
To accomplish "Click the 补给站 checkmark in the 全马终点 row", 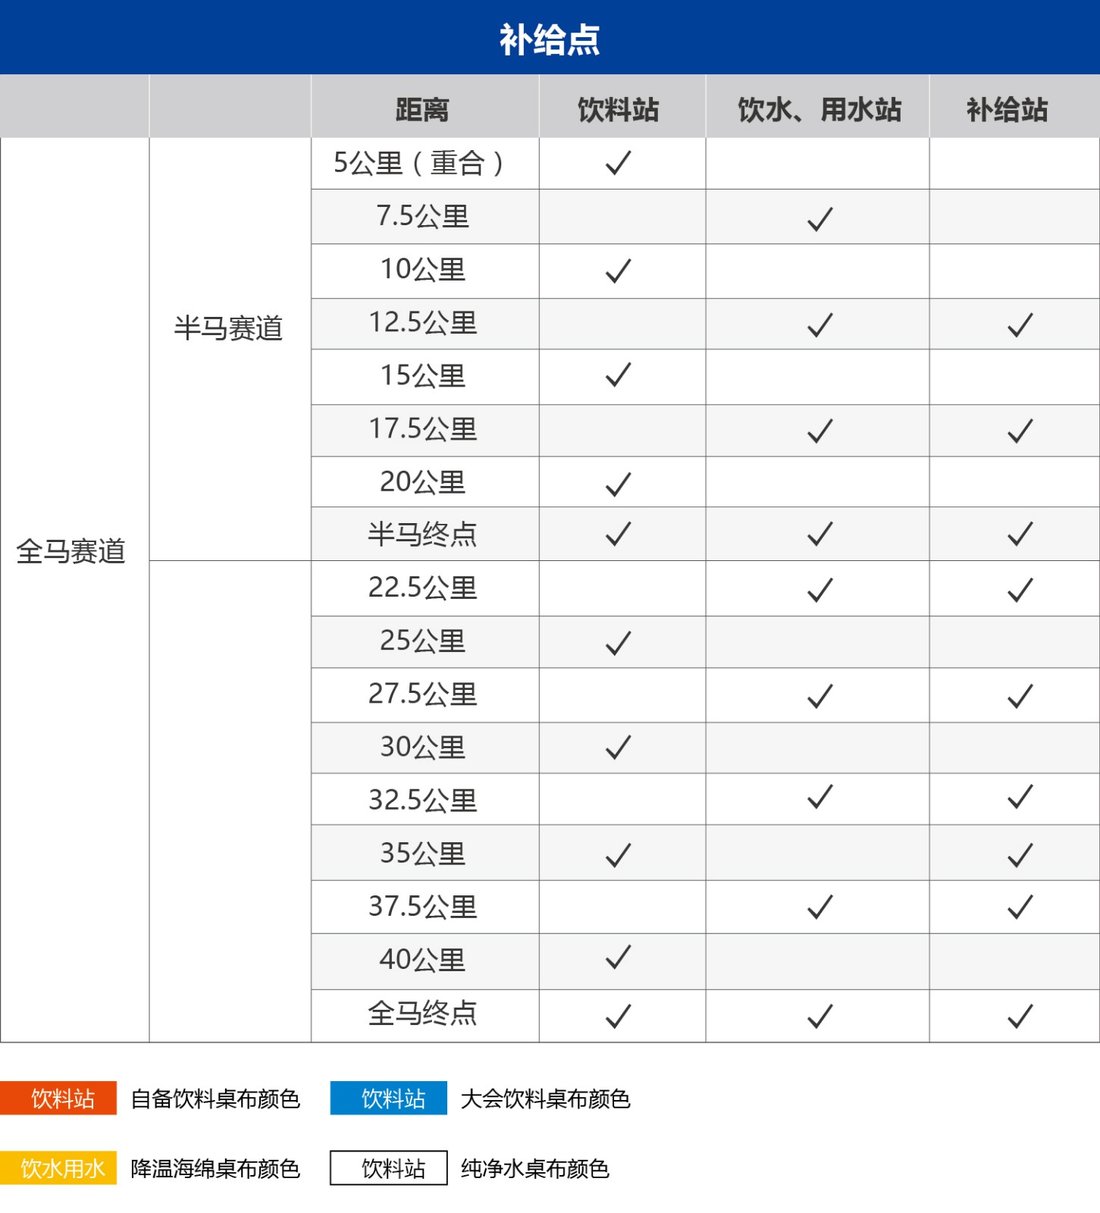I will (1020, 1017).
